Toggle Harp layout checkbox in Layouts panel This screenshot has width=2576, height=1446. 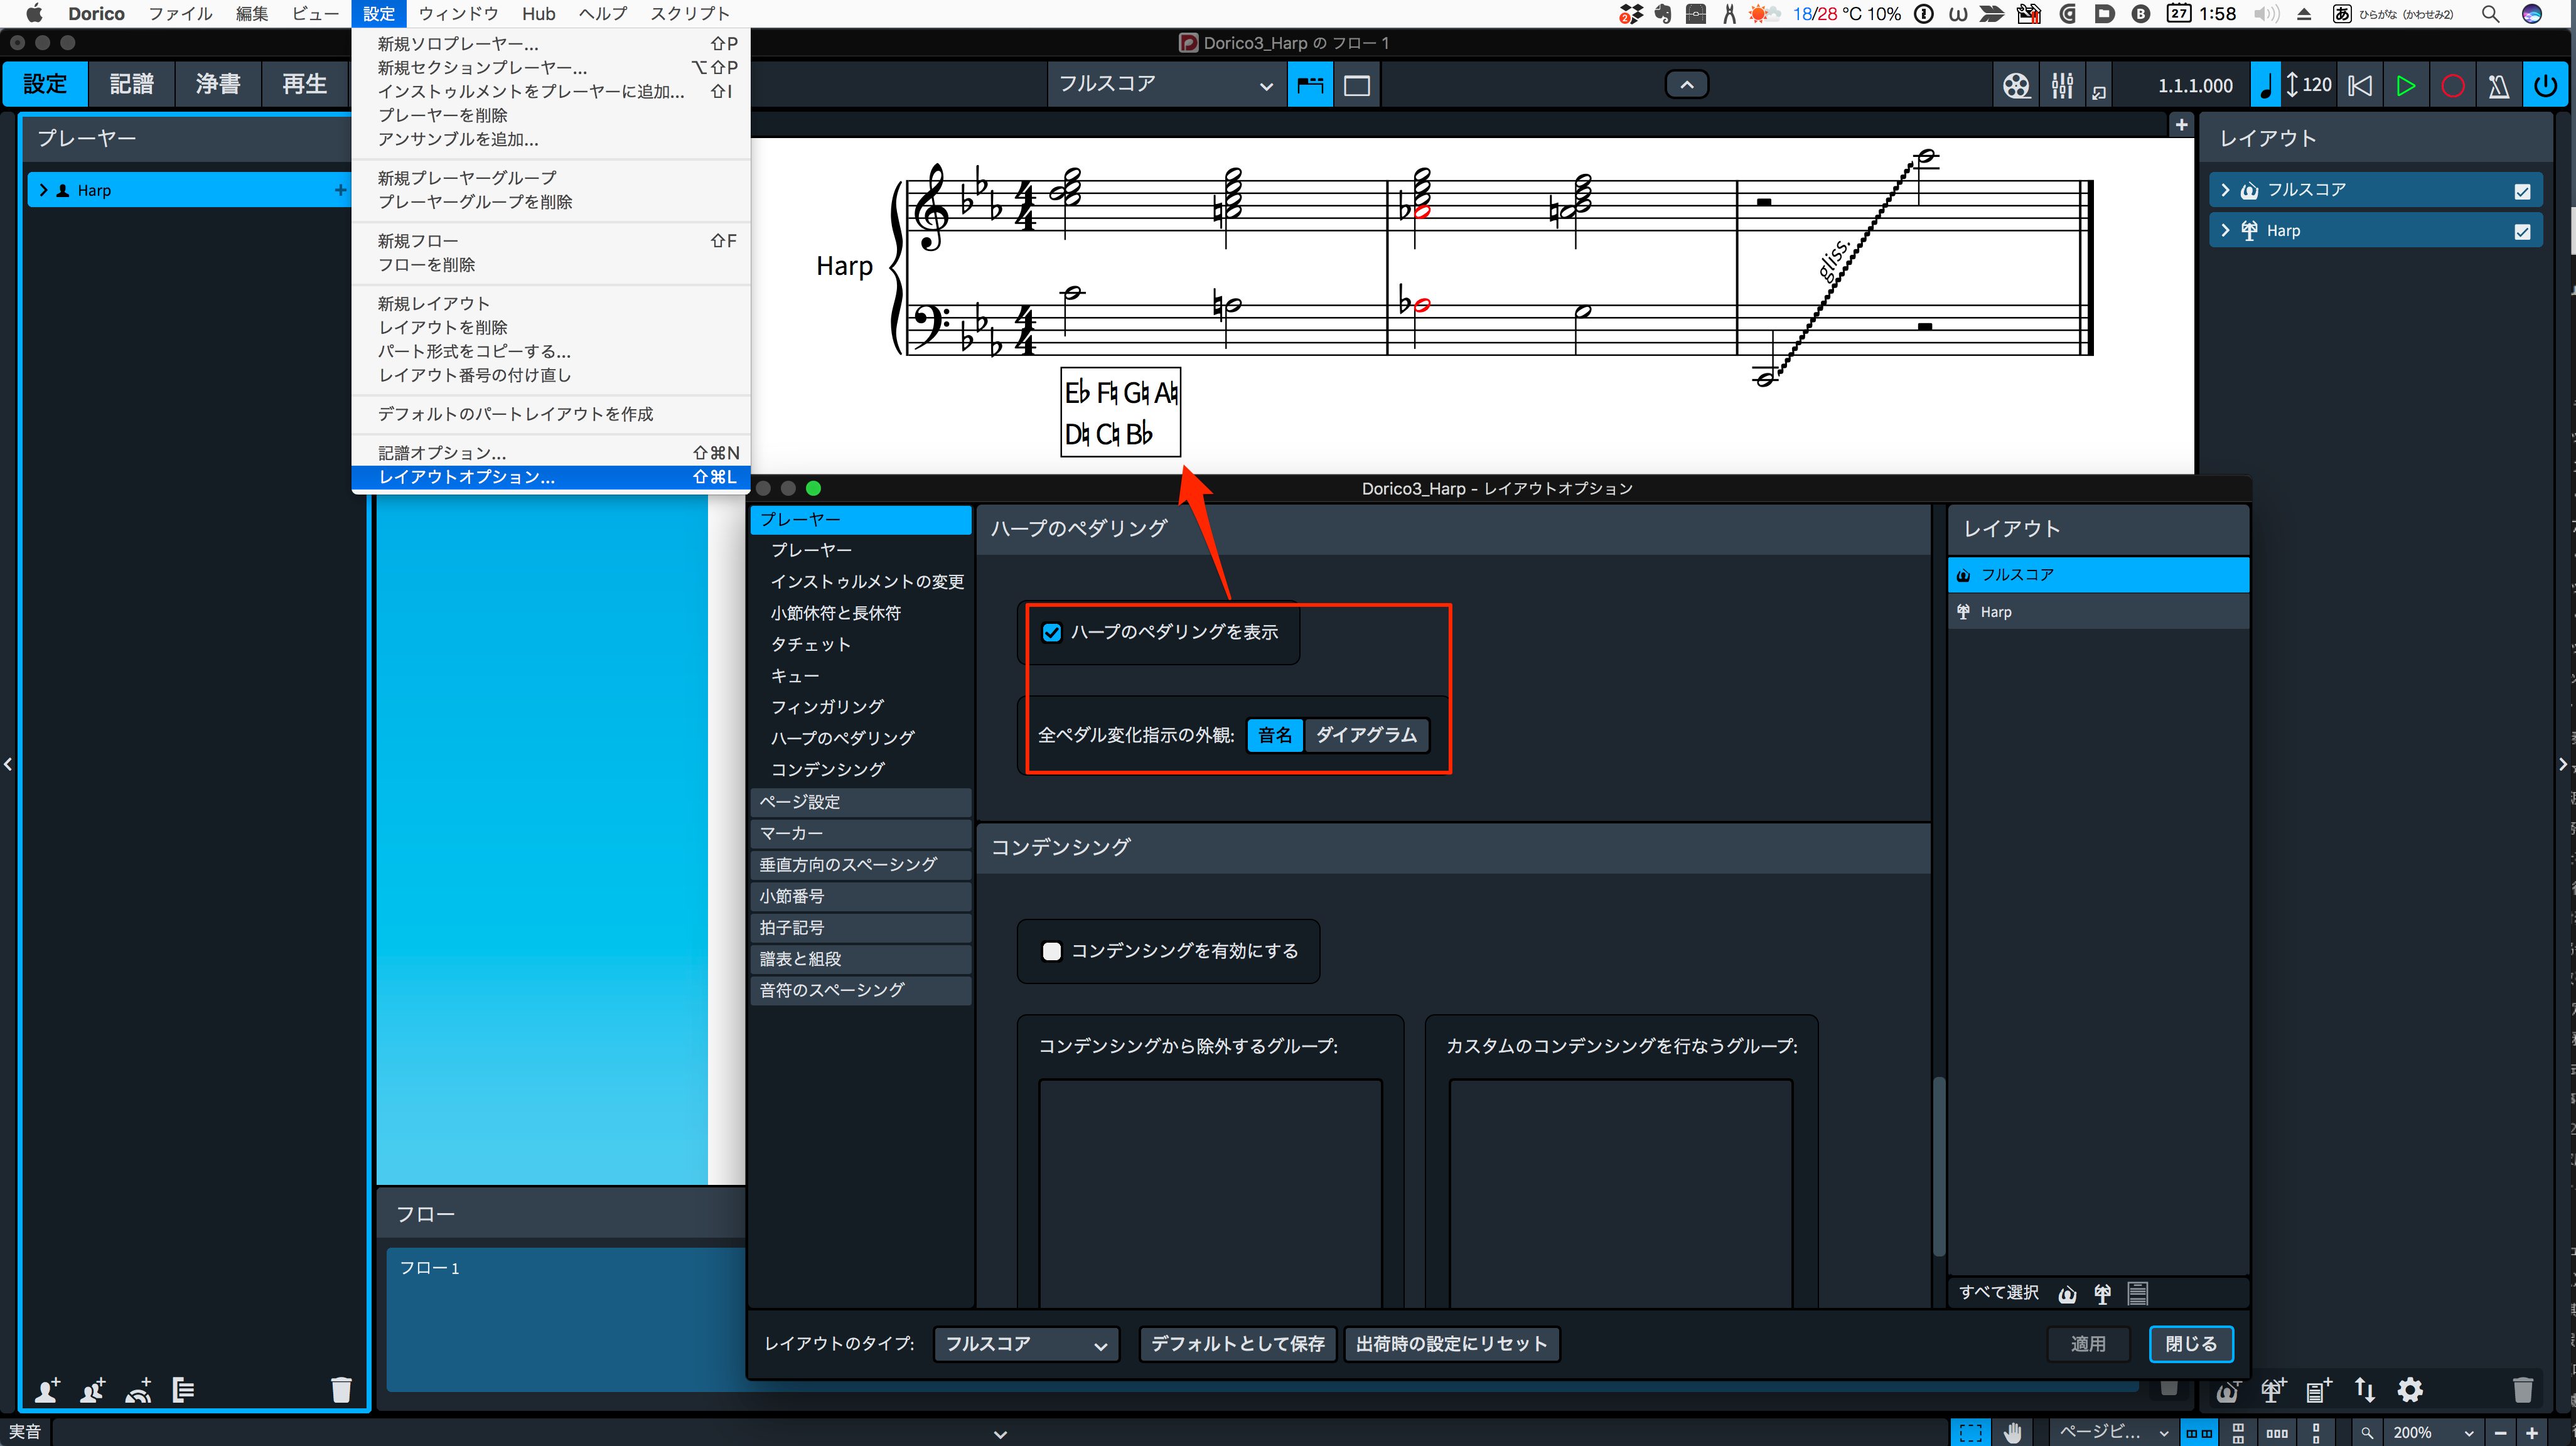point(2522,232)
